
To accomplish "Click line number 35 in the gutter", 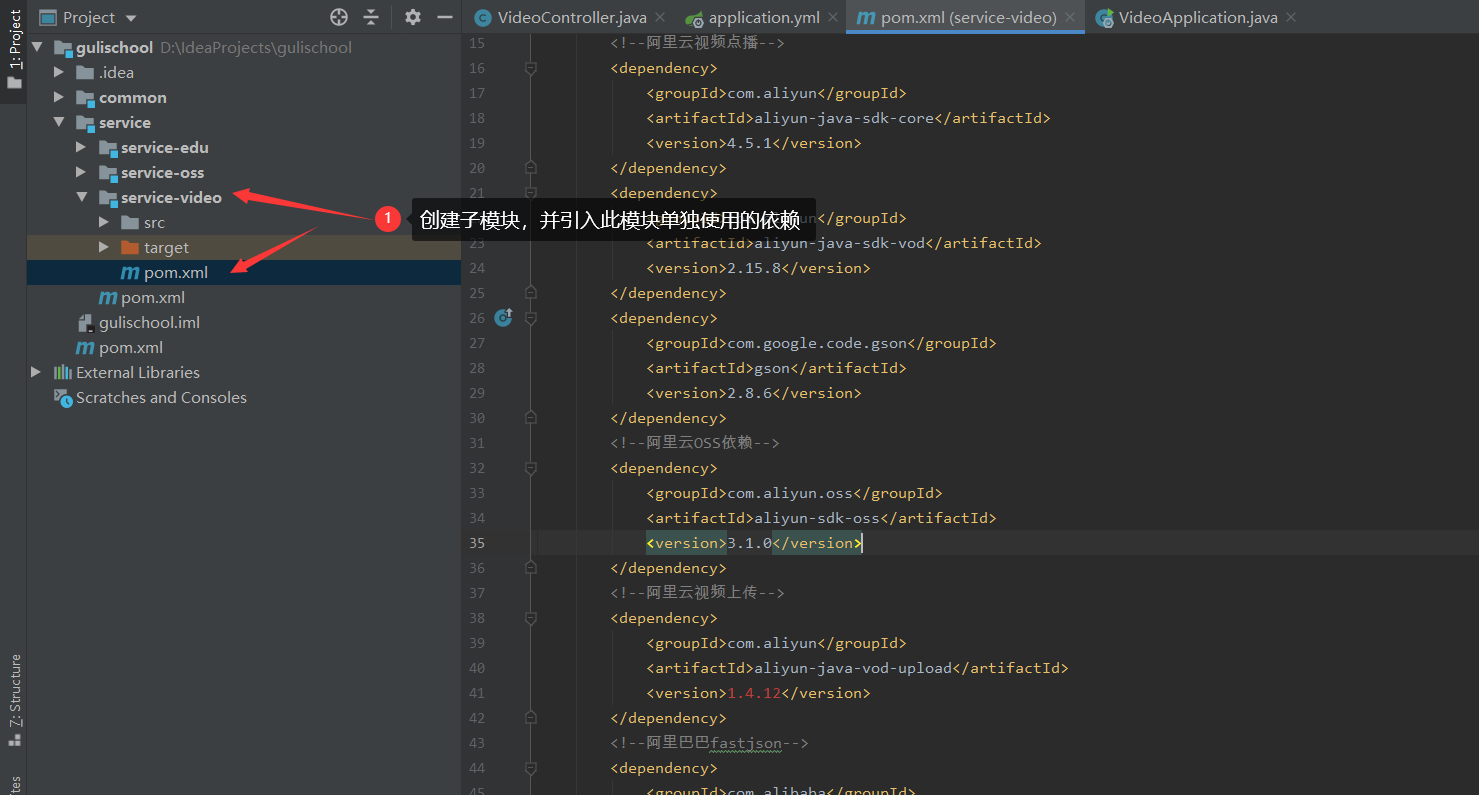I will coord(476,543).
